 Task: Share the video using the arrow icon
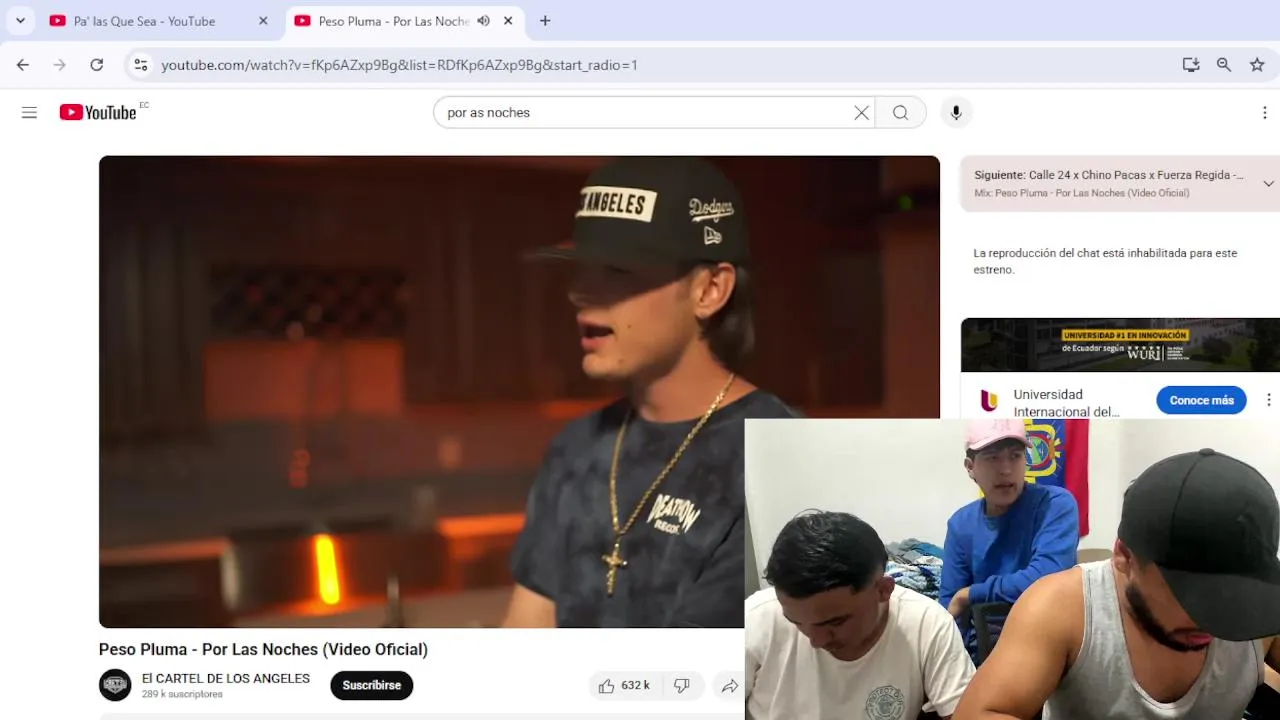pos(730,686)
